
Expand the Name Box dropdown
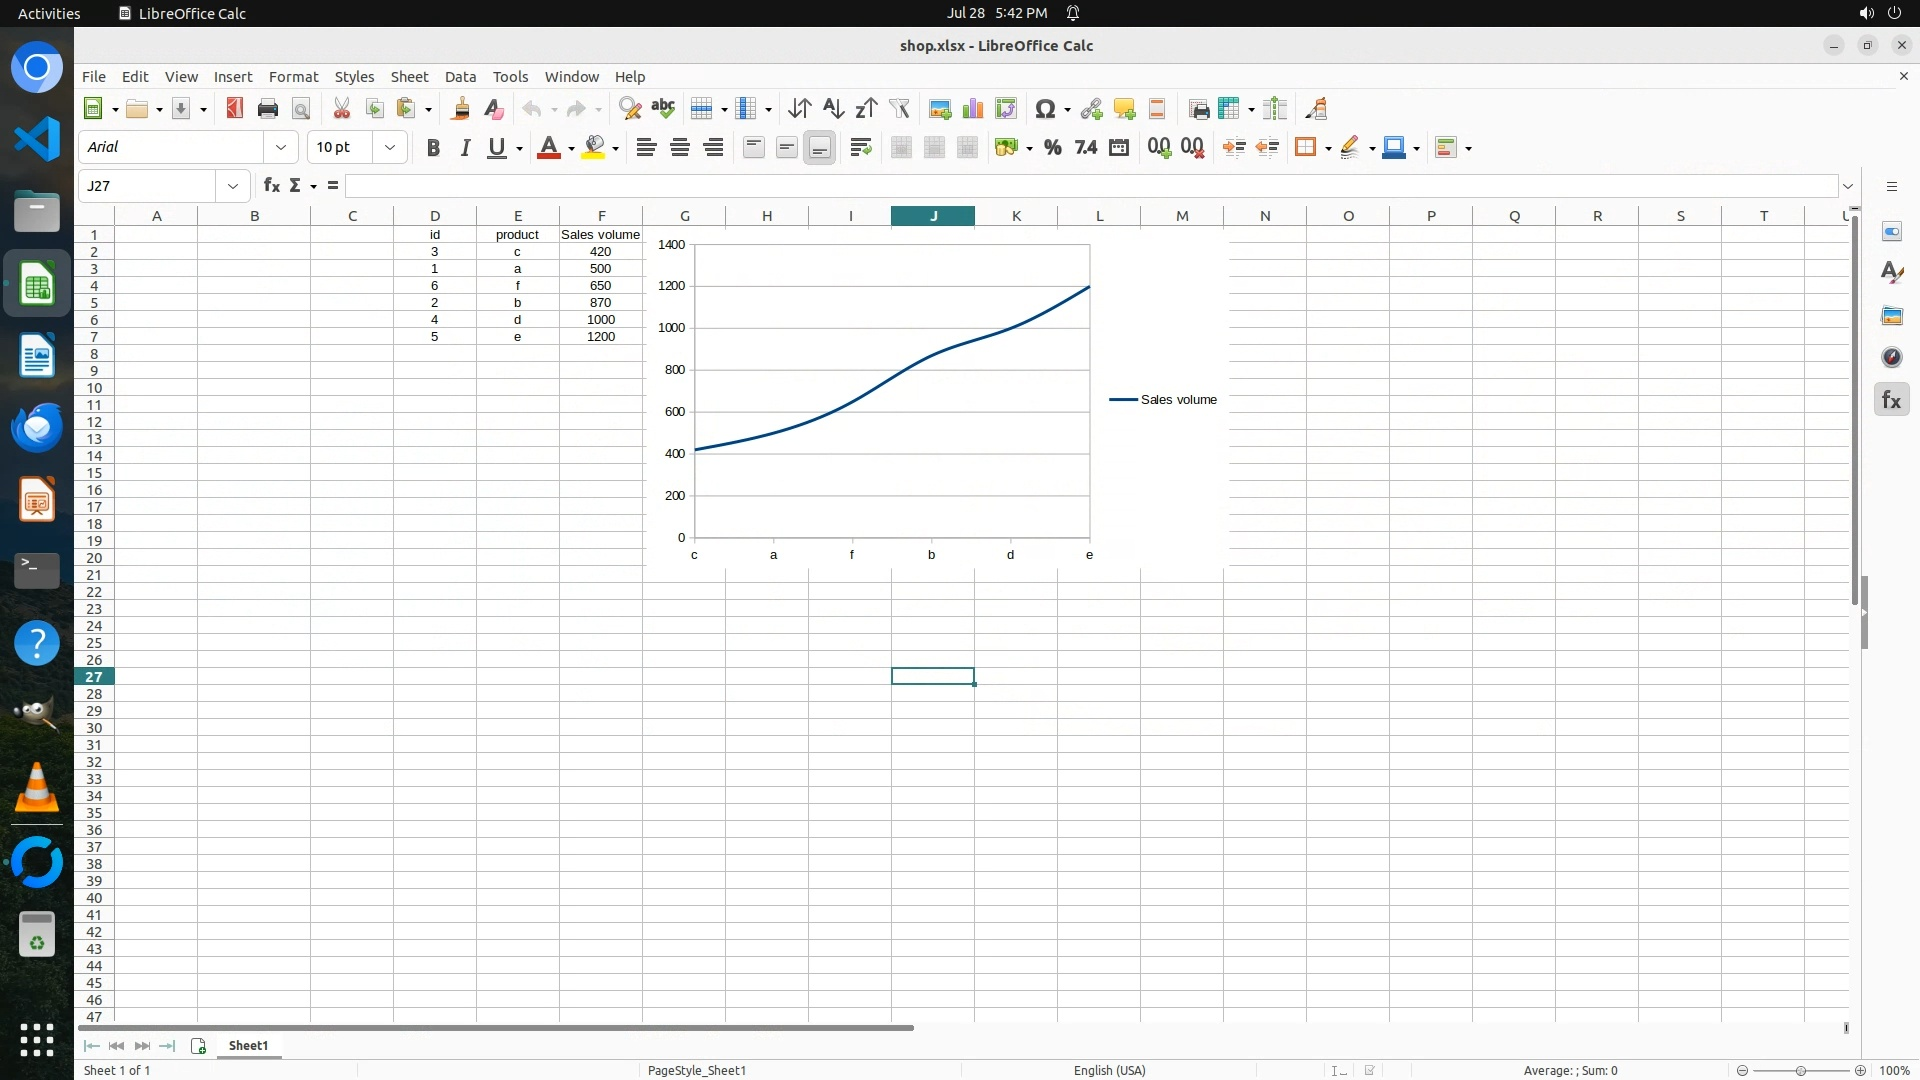click(x=233, y=186)
